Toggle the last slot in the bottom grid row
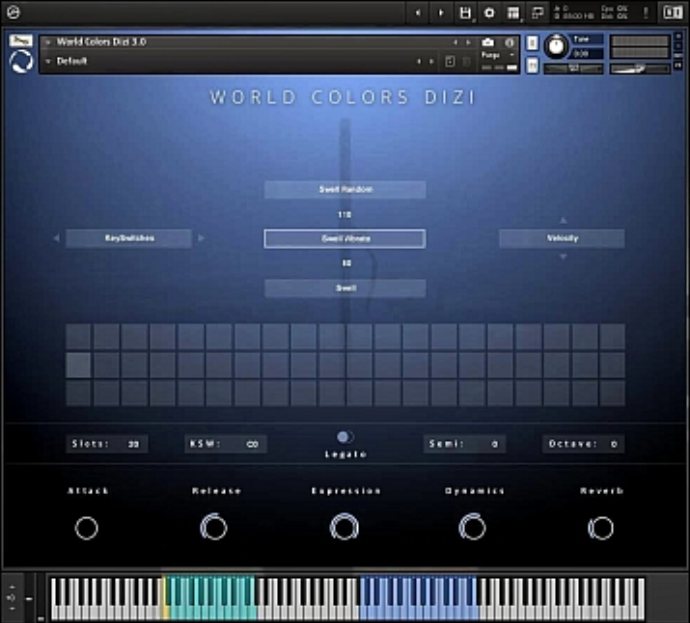 (612, 393)
